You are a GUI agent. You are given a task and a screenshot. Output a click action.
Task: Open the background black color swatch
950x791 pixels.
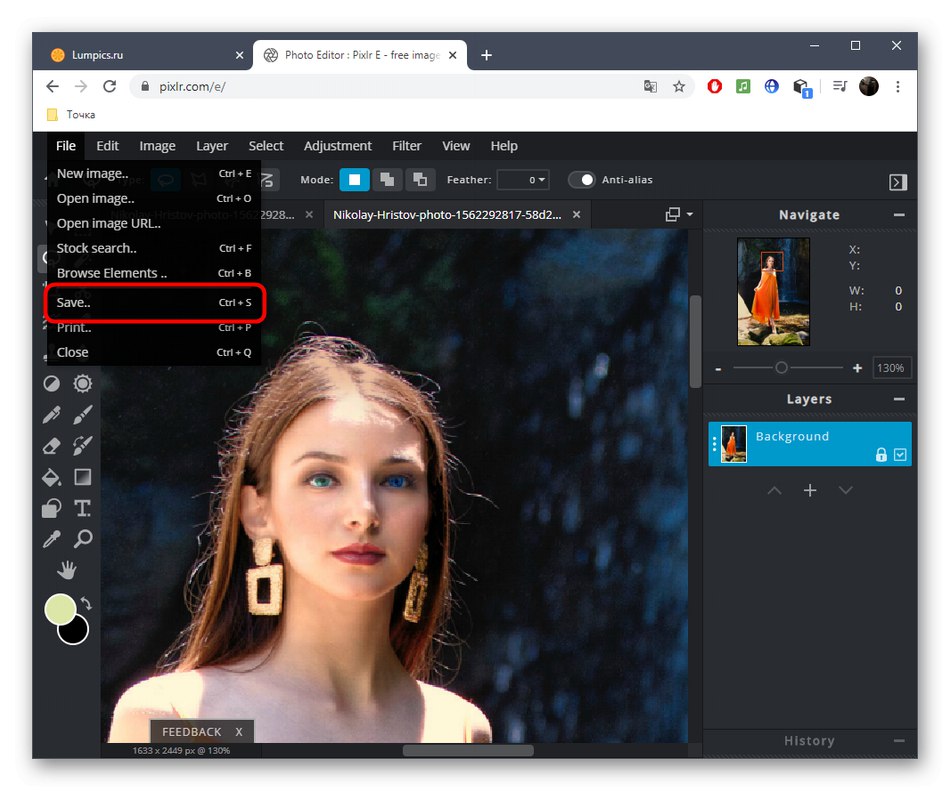[x=75, y=632]
